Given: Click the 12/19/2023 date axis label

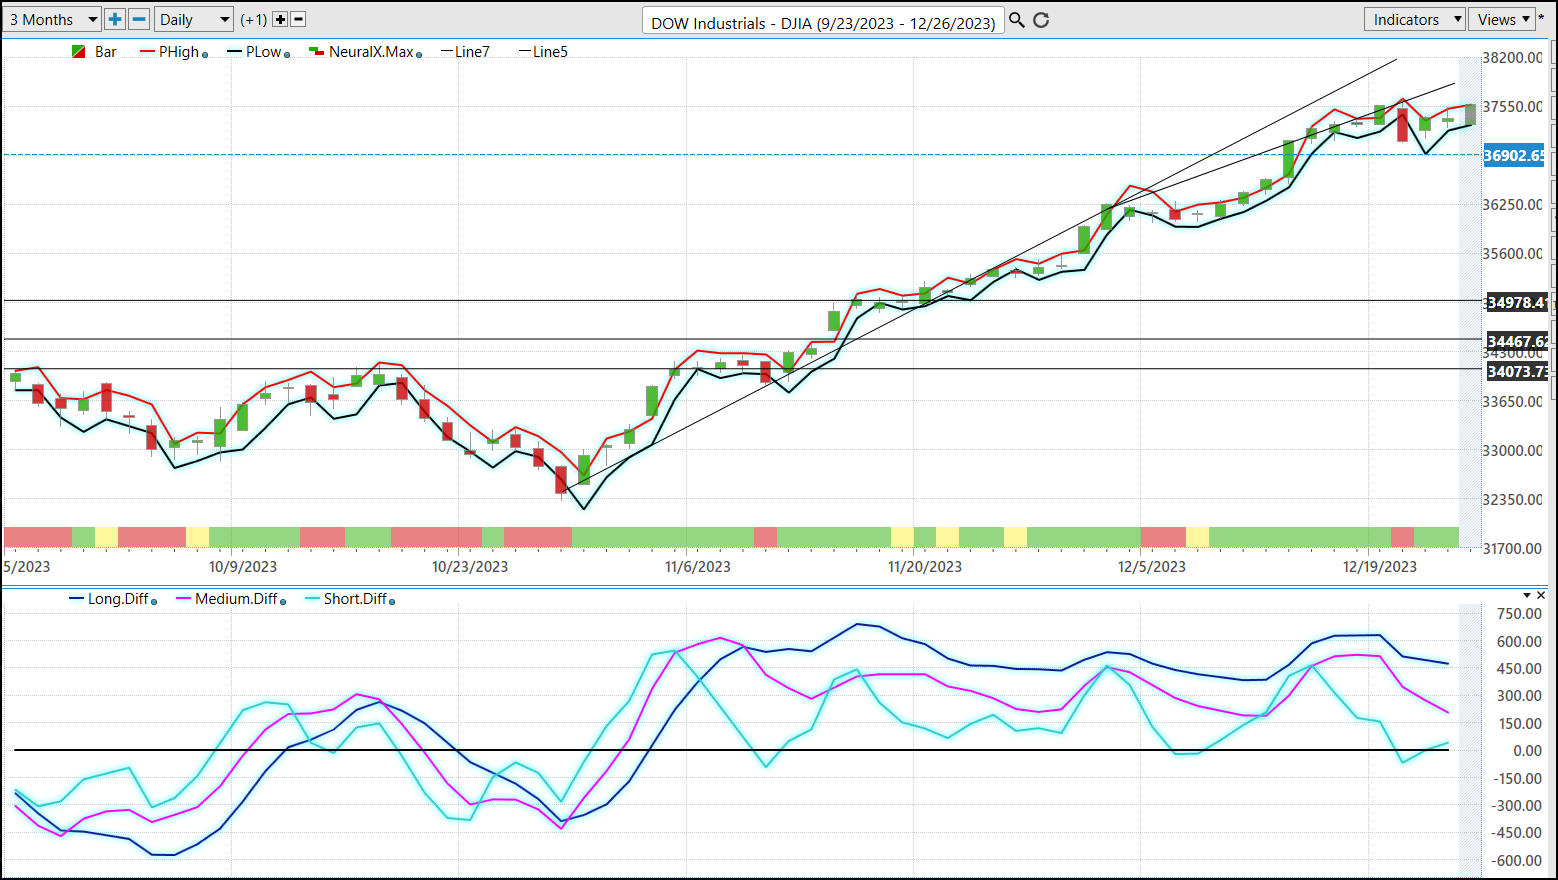Looking at the screenshot, I should [x=1380, y=567].
